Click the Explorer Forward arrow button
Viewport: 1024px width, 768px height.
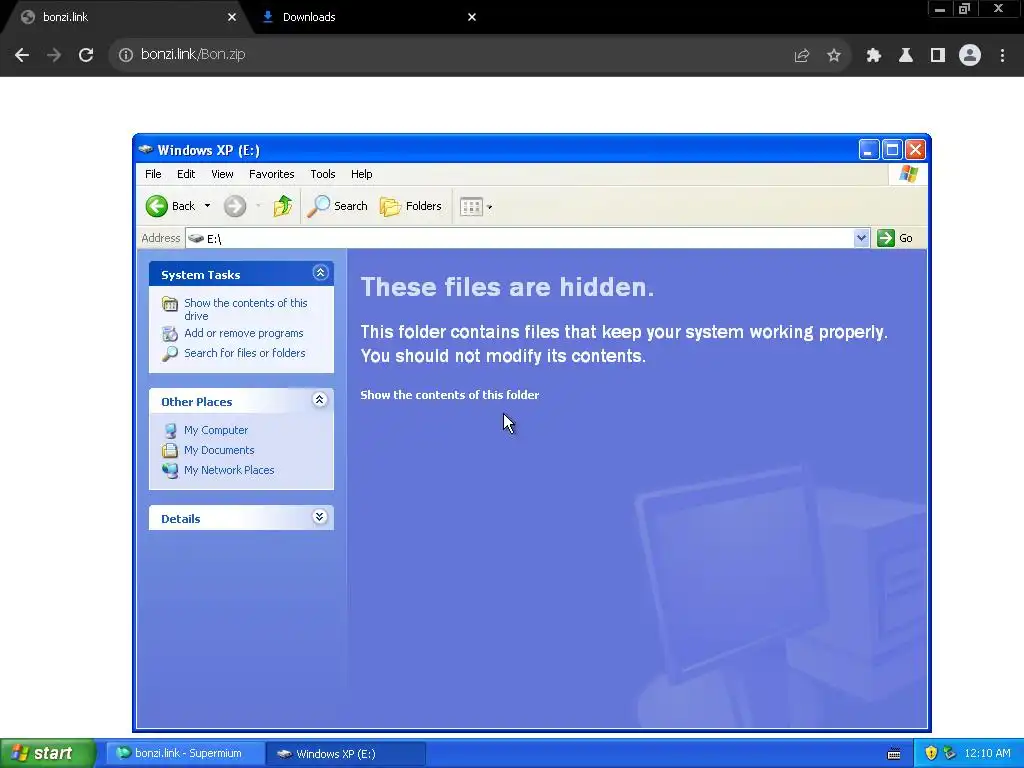[235, 206]
